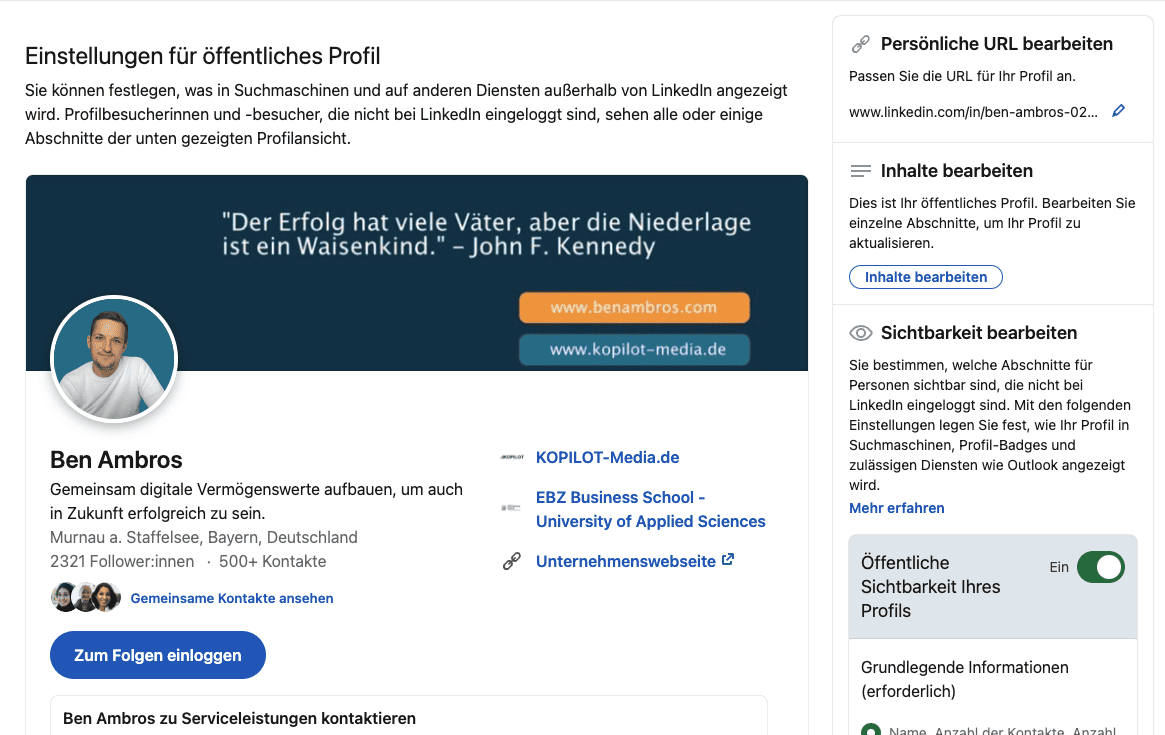Click the shared contacts avatar group
This screenshot has height=735, width=1165.
(x=86, y=597)
